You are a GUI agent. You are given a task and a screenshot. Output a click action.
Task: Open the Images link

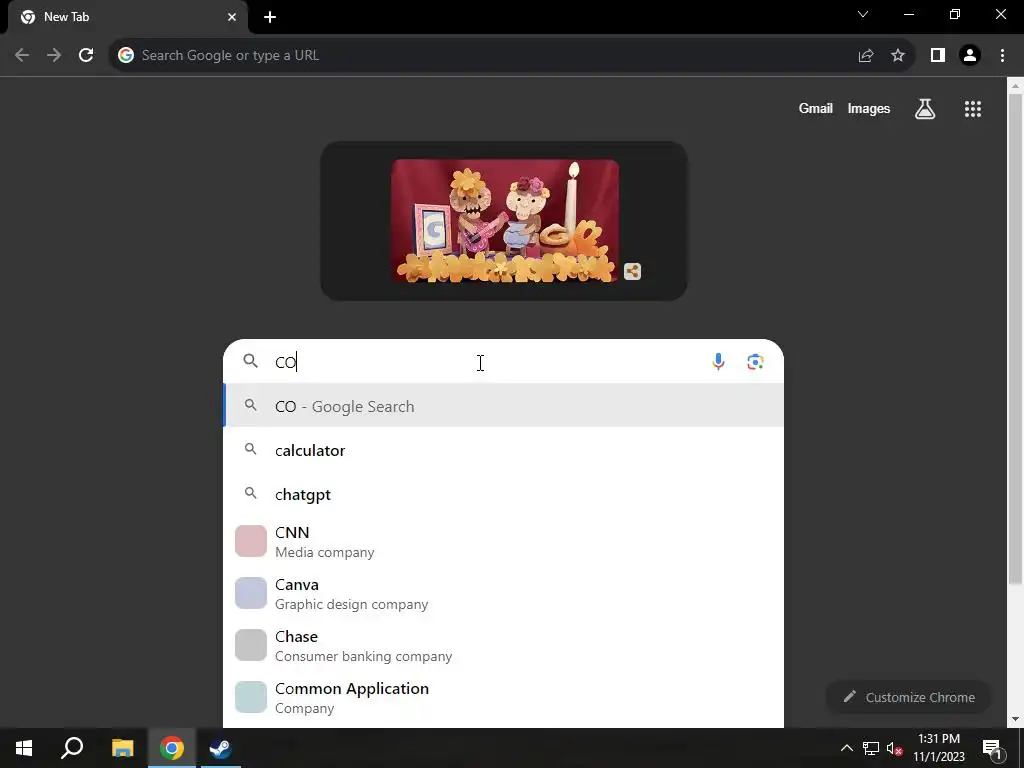(869, 108)
